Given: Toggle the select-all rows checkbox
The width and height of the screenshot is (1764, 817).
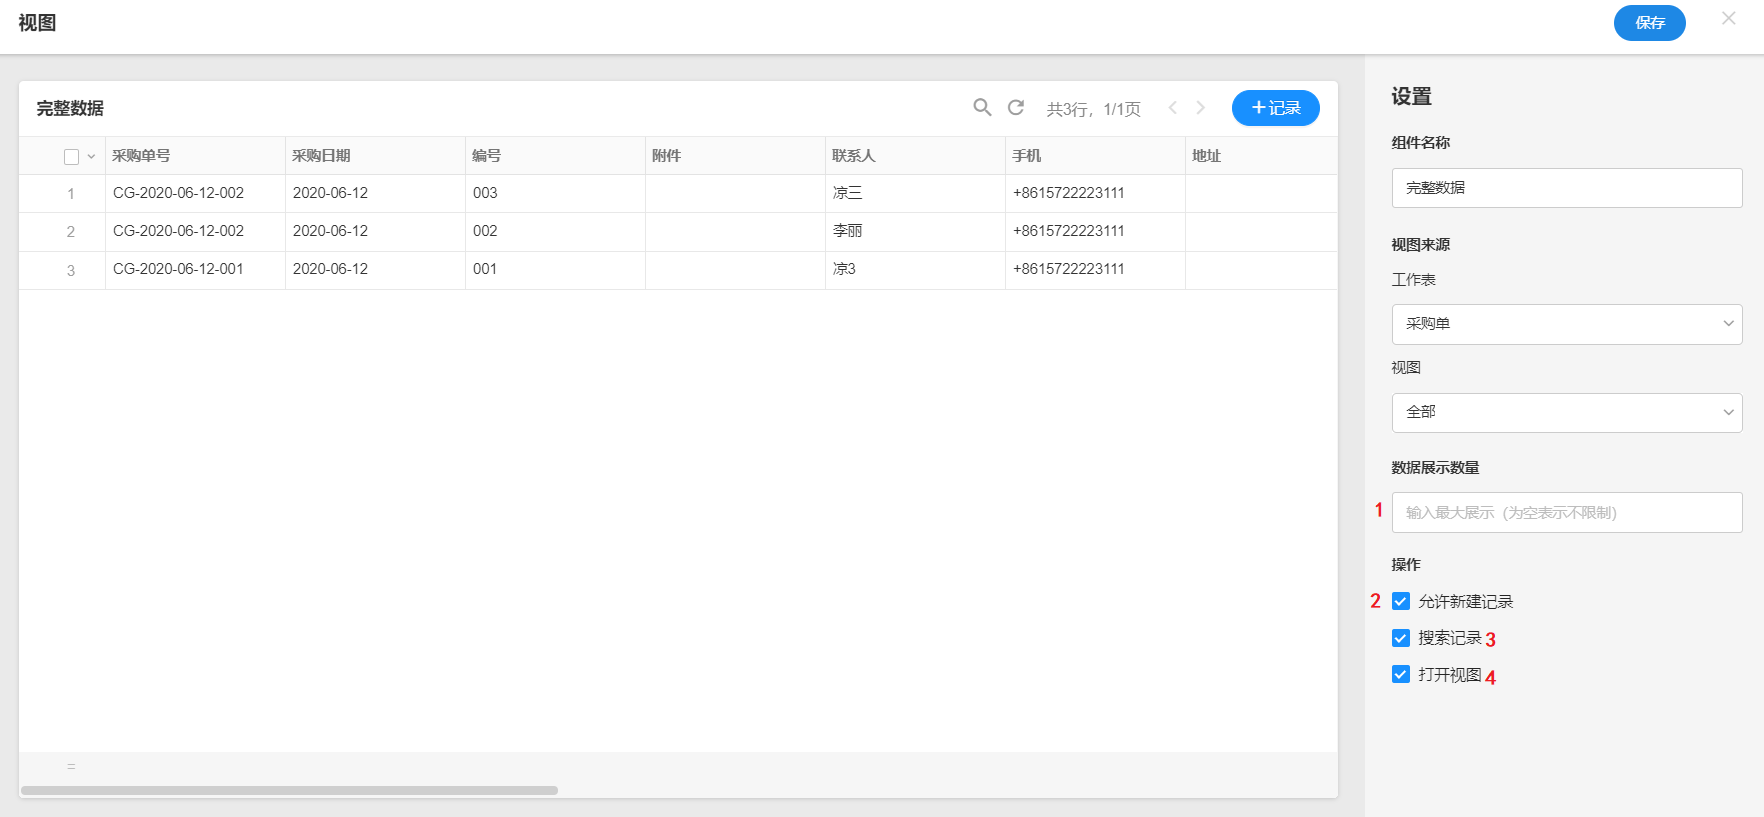Looking at the screenshot, I should [71, 157].
